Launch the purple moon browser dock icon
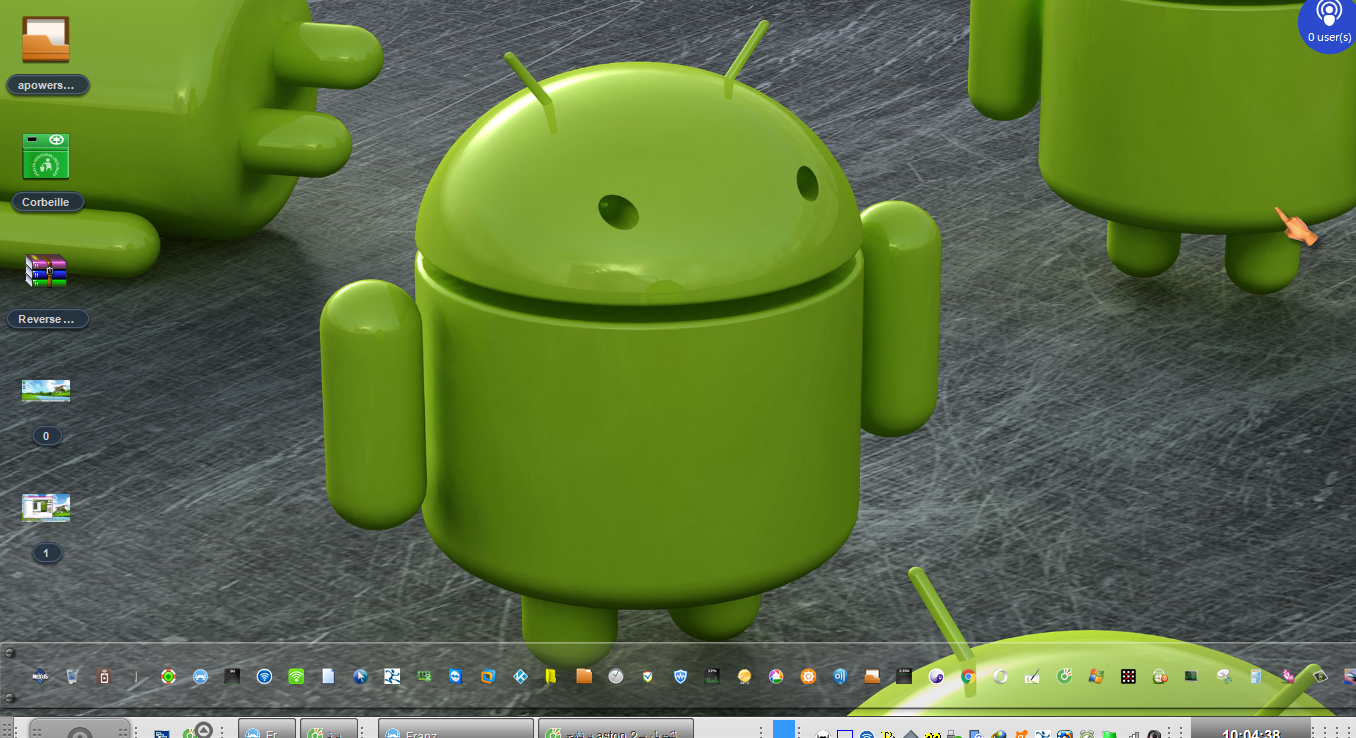The image size is (1356, 738). [x=936, y=676]
